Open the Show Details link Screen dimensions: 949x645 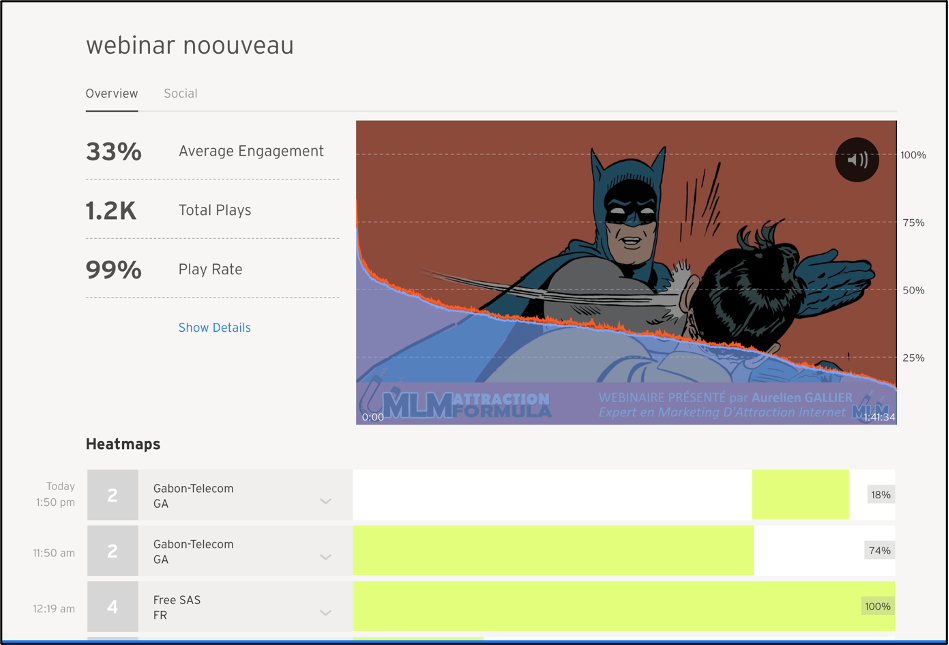click(214, 327)
